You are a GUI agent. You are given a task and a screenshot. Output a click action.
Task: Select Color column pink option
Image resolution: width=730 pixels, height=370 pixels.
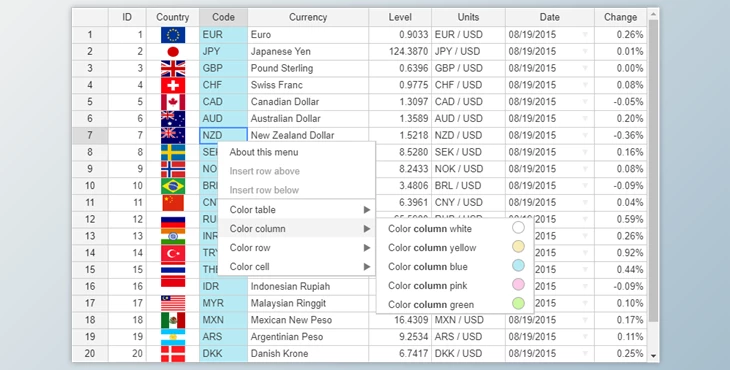click(x=455, y=286)
